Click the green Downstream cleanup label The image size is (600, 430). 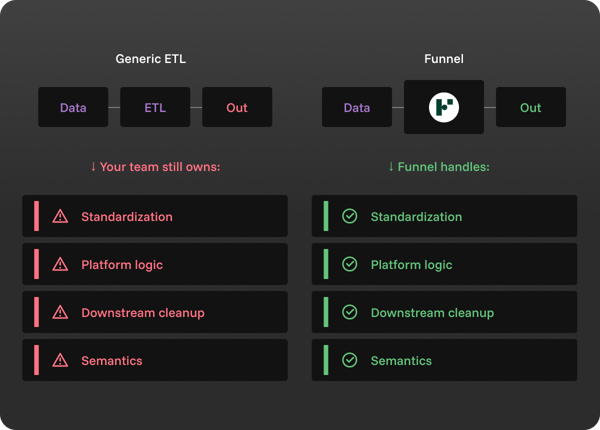[432, 313]
